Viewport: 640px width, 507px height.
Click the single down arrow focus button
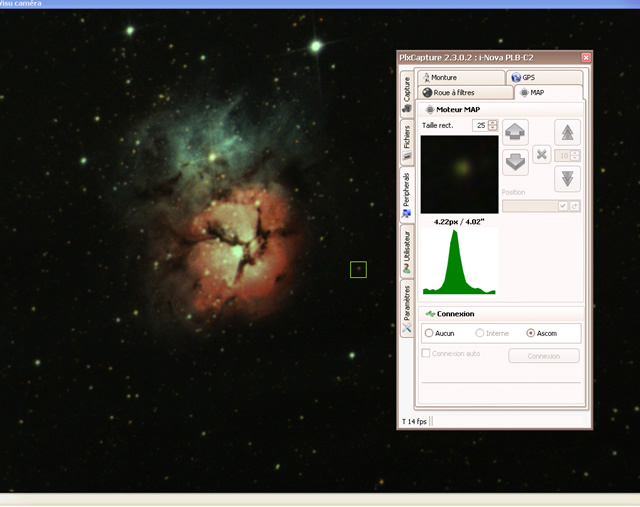[515, 162]
